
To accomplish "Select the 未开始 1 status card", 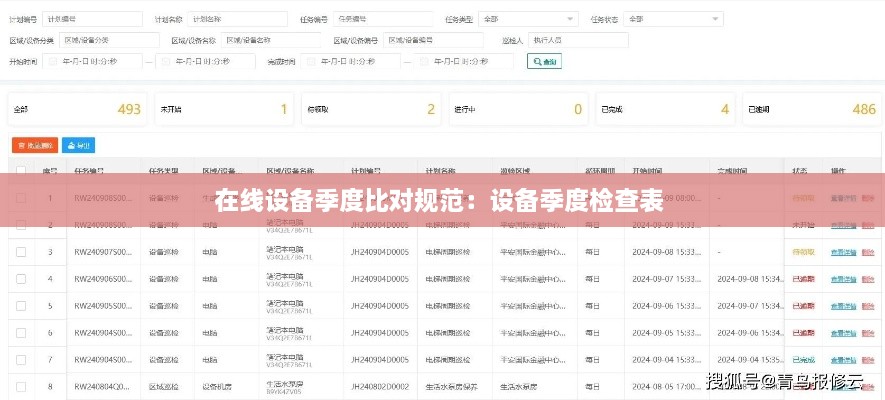I will [224, 109].
